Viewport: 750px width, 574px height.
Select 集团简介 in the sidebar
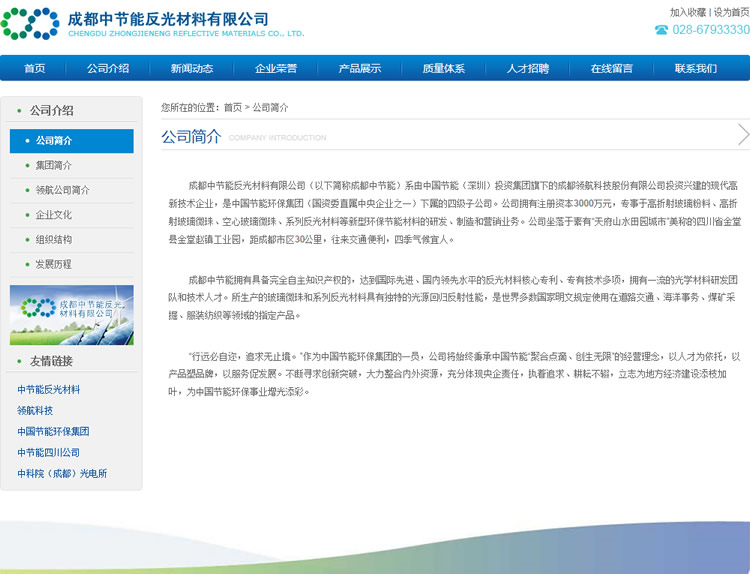pos(53,165)
